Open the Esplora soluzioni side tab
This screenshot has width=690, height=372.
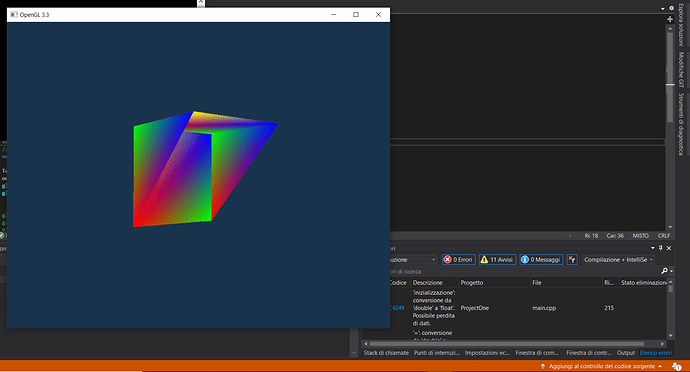coord(681,25)
